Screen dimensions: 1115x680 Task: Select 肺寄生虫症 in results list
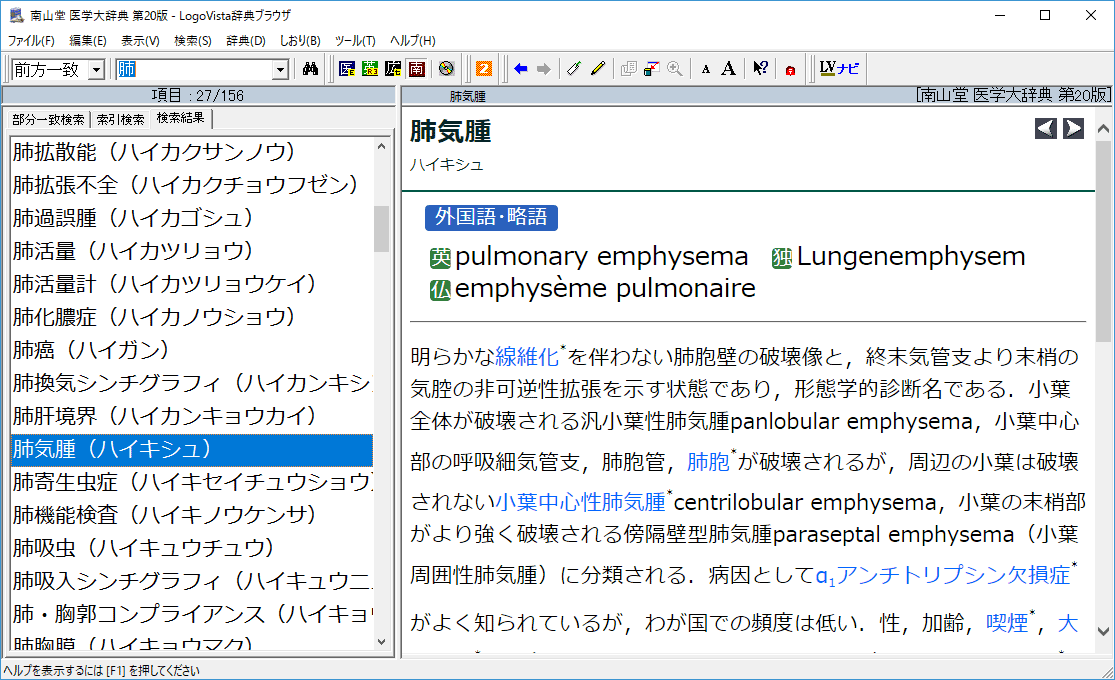[x=192, y=482]
